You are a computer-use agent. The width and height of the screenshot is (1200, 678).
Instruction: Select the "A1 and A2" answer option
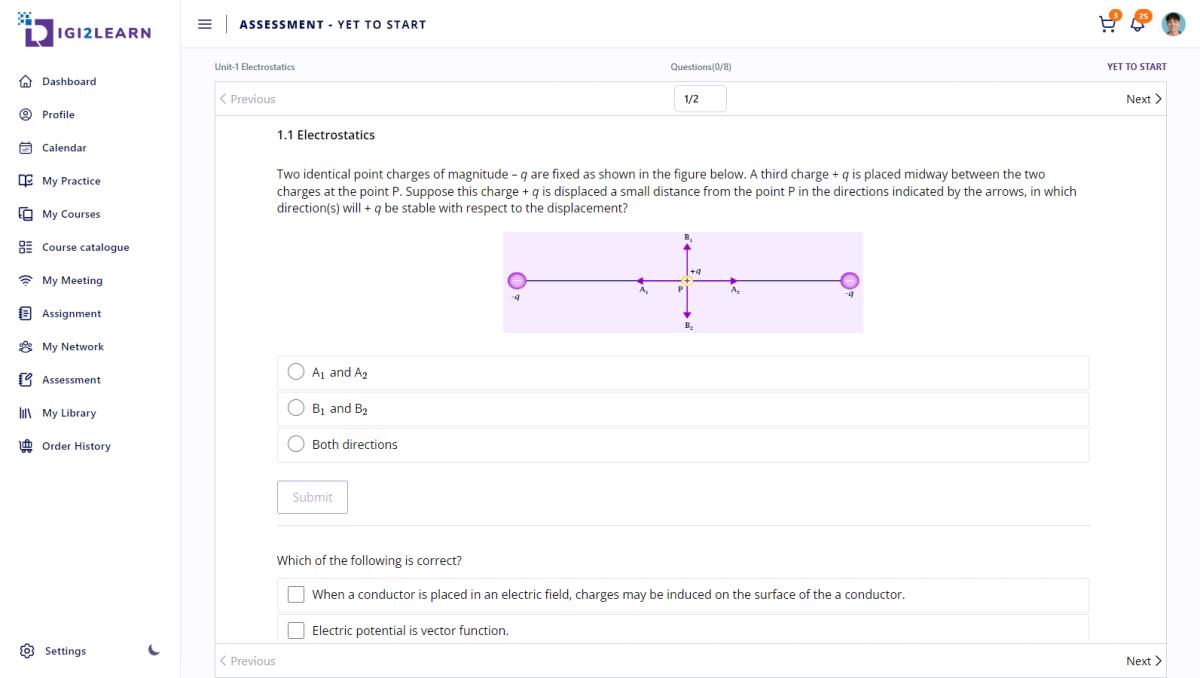296,371
